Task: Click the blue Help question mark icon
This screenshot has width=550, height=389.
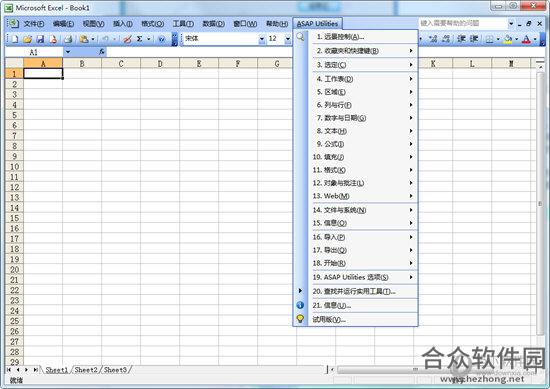Action: [x=161, y=39]
